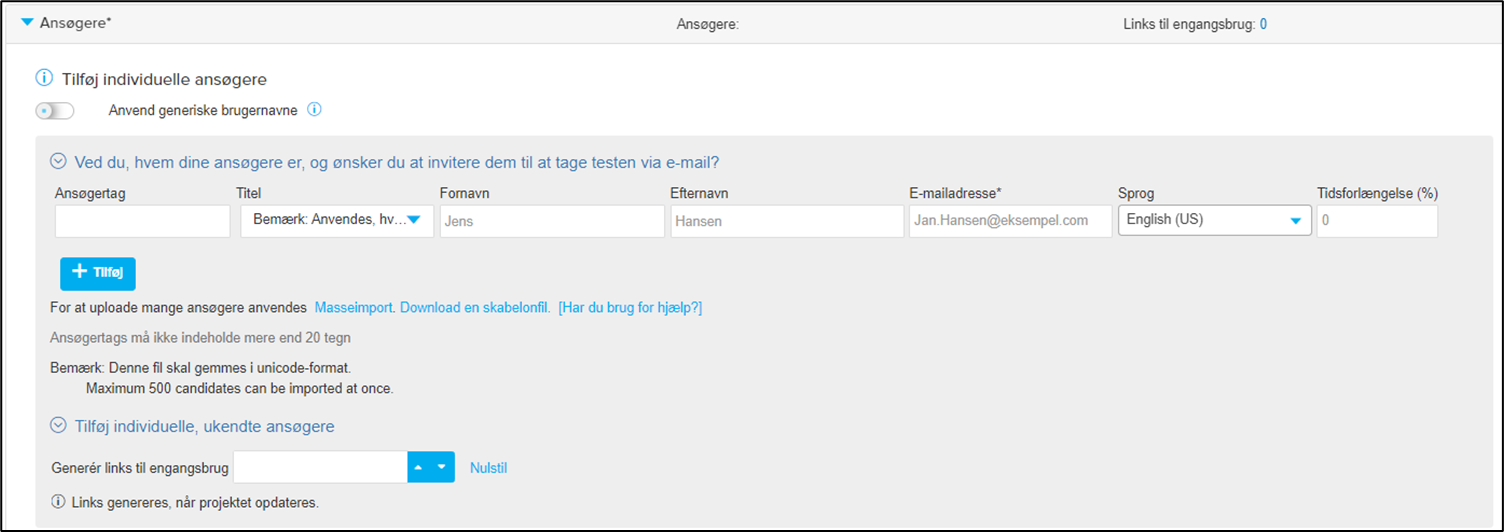Viewport: 1504px width, 532px height.
Task: Click info icon beside Links genereres note
Action: point(57,502)
